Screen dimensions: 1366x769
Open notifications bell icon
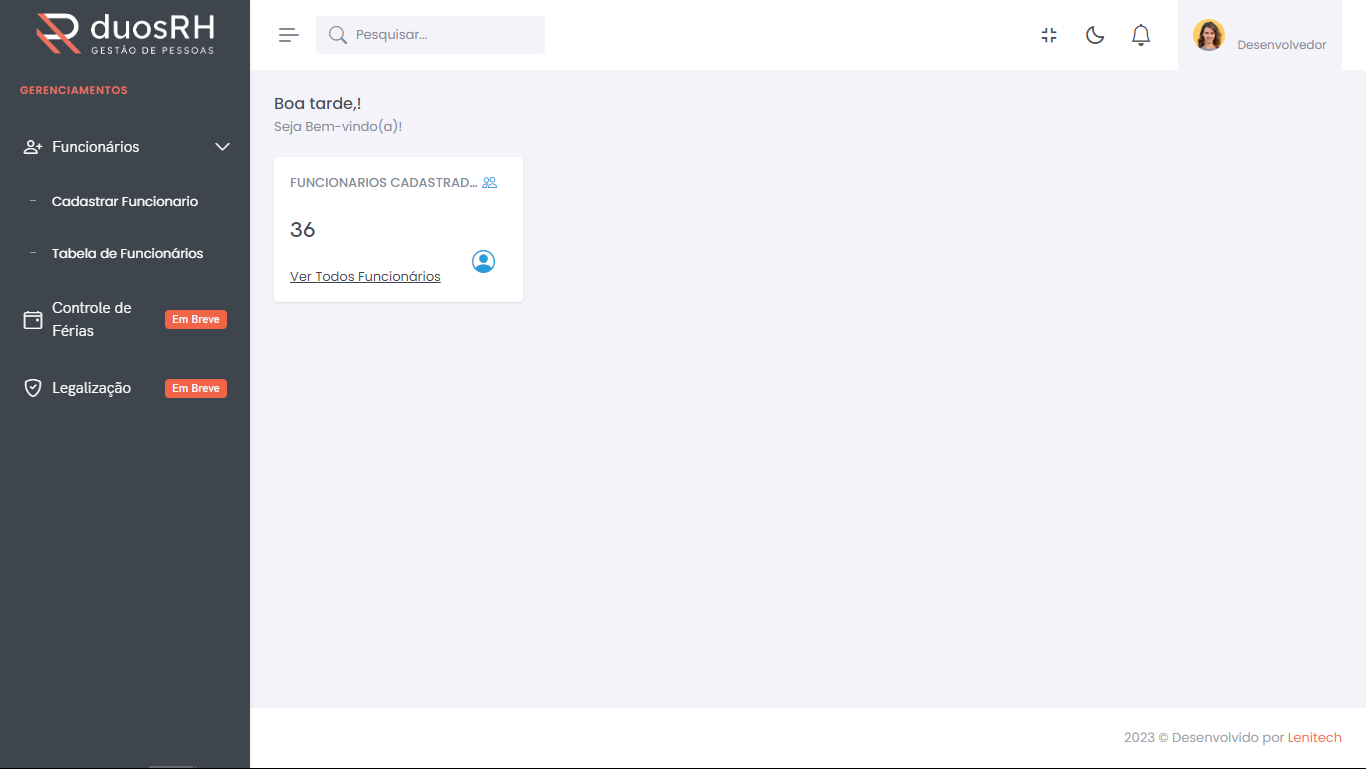[x=1141, y=35]
